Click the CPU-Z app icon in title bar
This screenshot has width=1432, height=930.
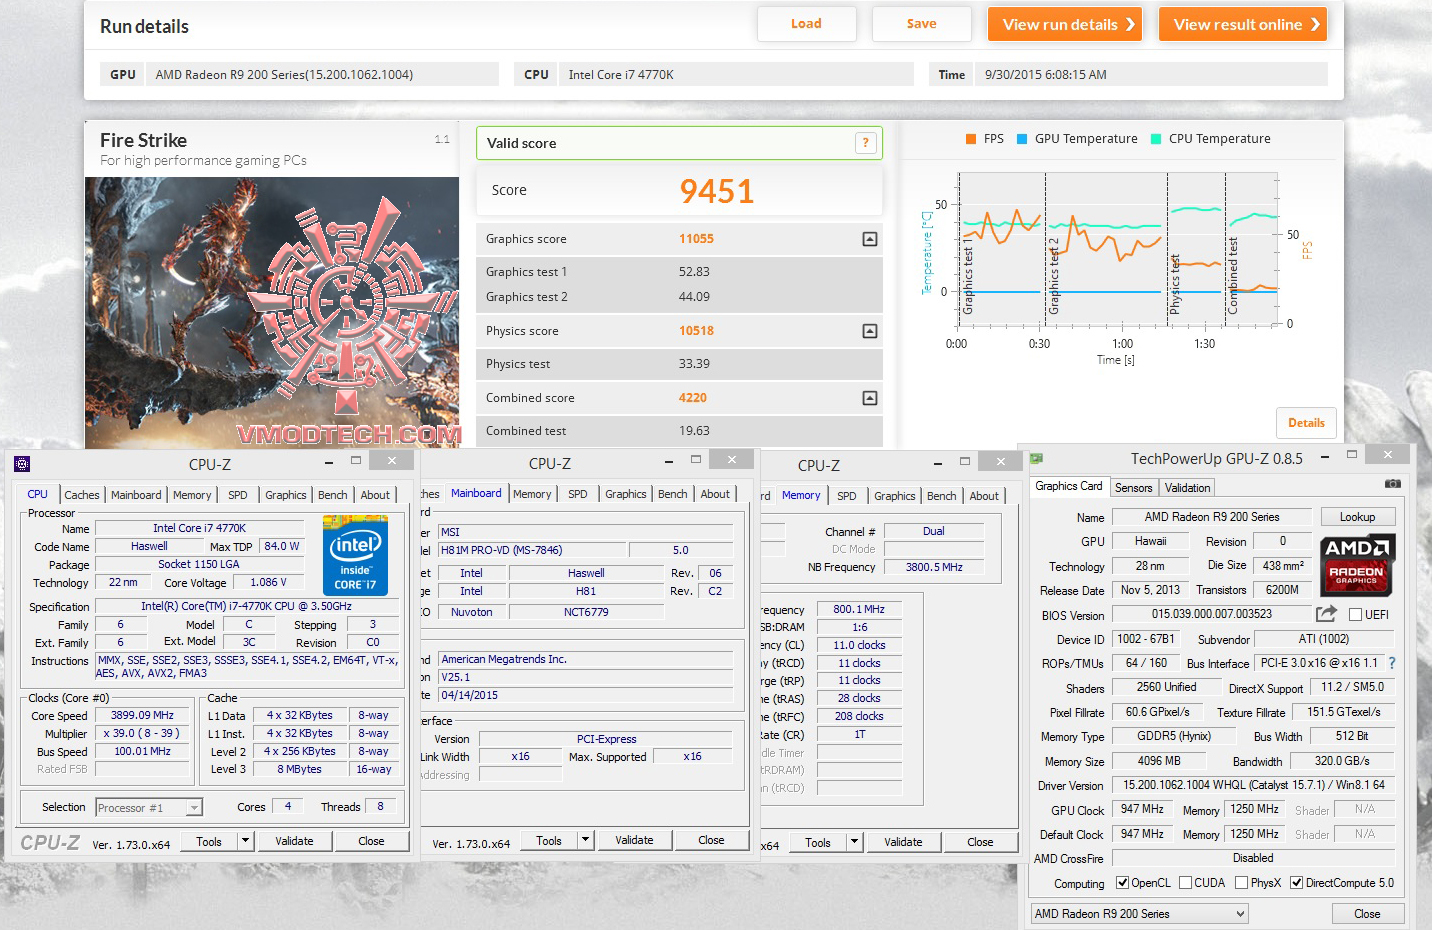[x=22, y=464]
